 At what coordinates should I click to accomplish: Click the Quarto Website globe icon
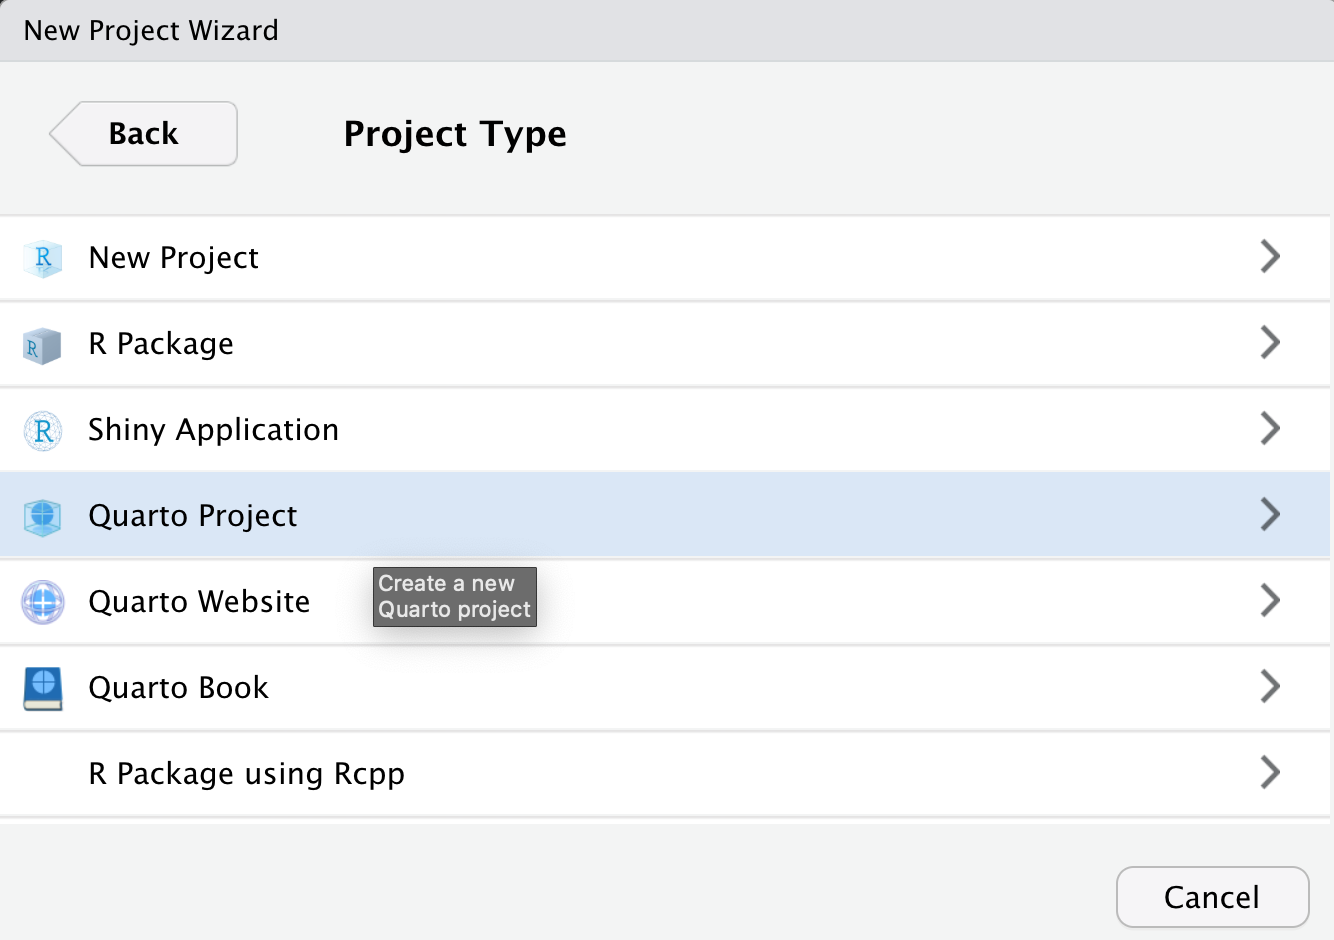click(43, 603)
